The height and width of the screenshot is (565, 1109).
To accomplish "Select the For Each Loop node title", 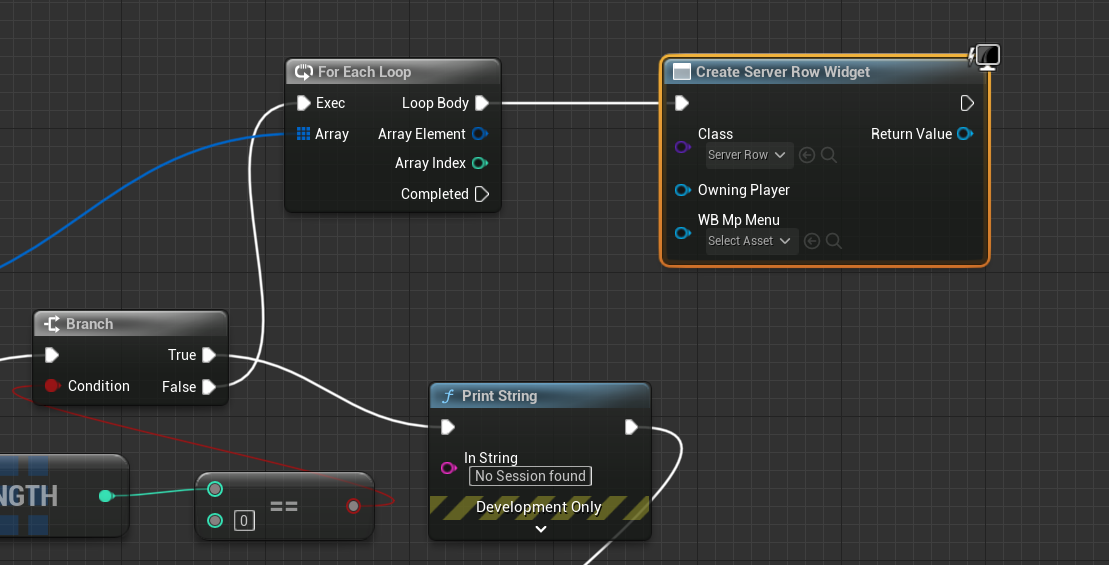I will [364, 72].
